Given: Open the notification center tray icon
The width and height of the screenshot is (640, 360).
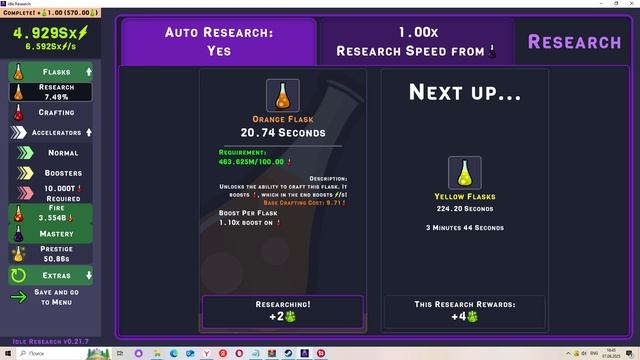Looking at the screenshot, I should click(x=630, y=353).
